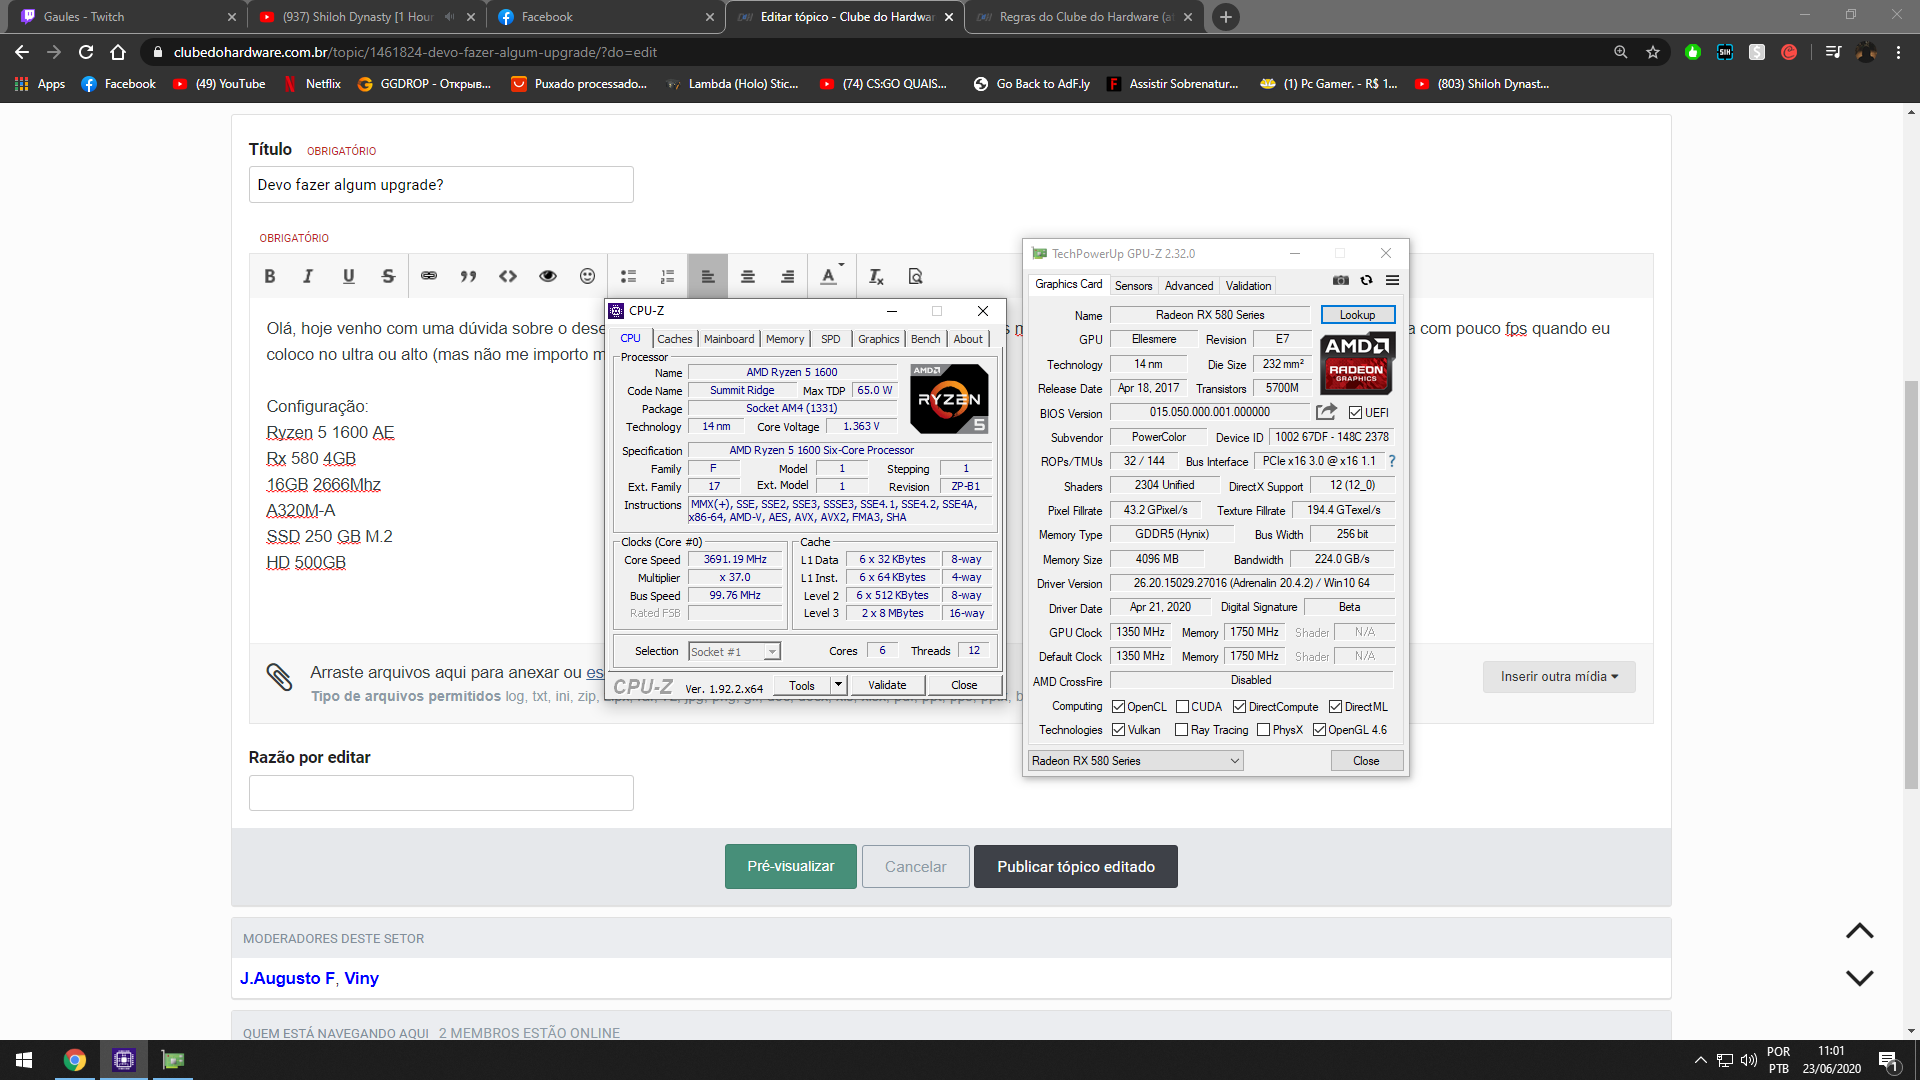Toggle the DirectCompute checkbox

tap(1239, 707)
